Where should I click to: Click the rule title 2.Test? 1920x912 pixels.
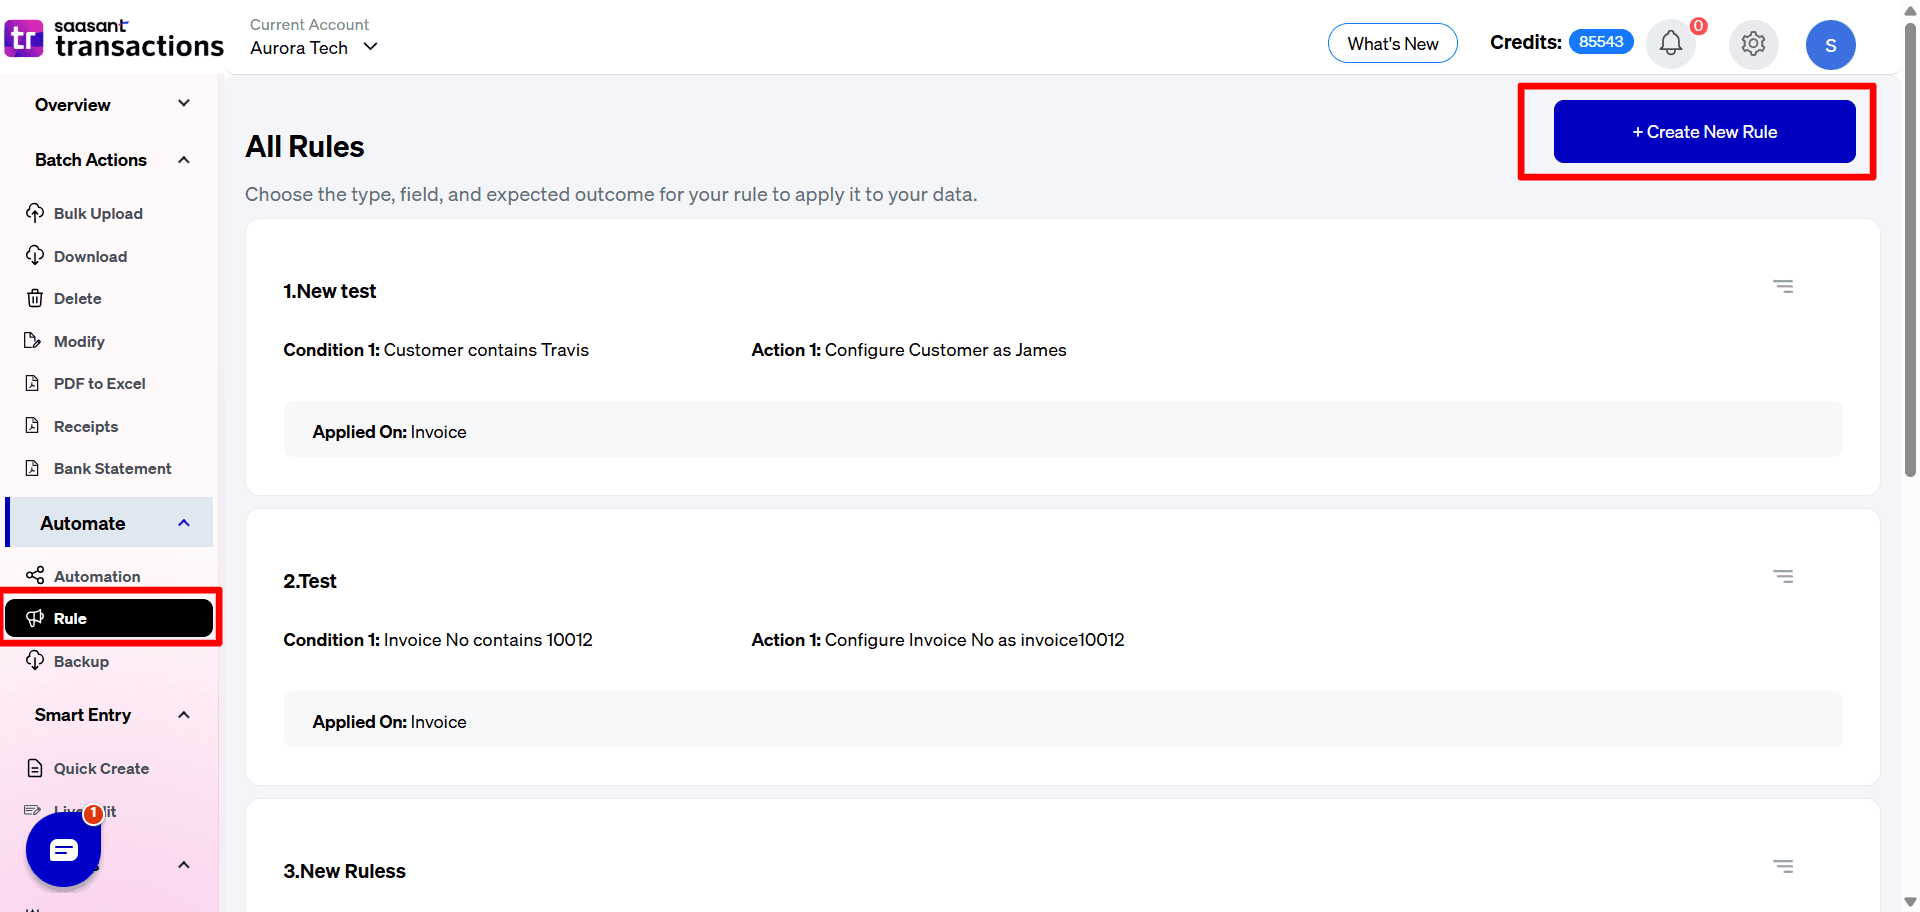pos(310,581)
